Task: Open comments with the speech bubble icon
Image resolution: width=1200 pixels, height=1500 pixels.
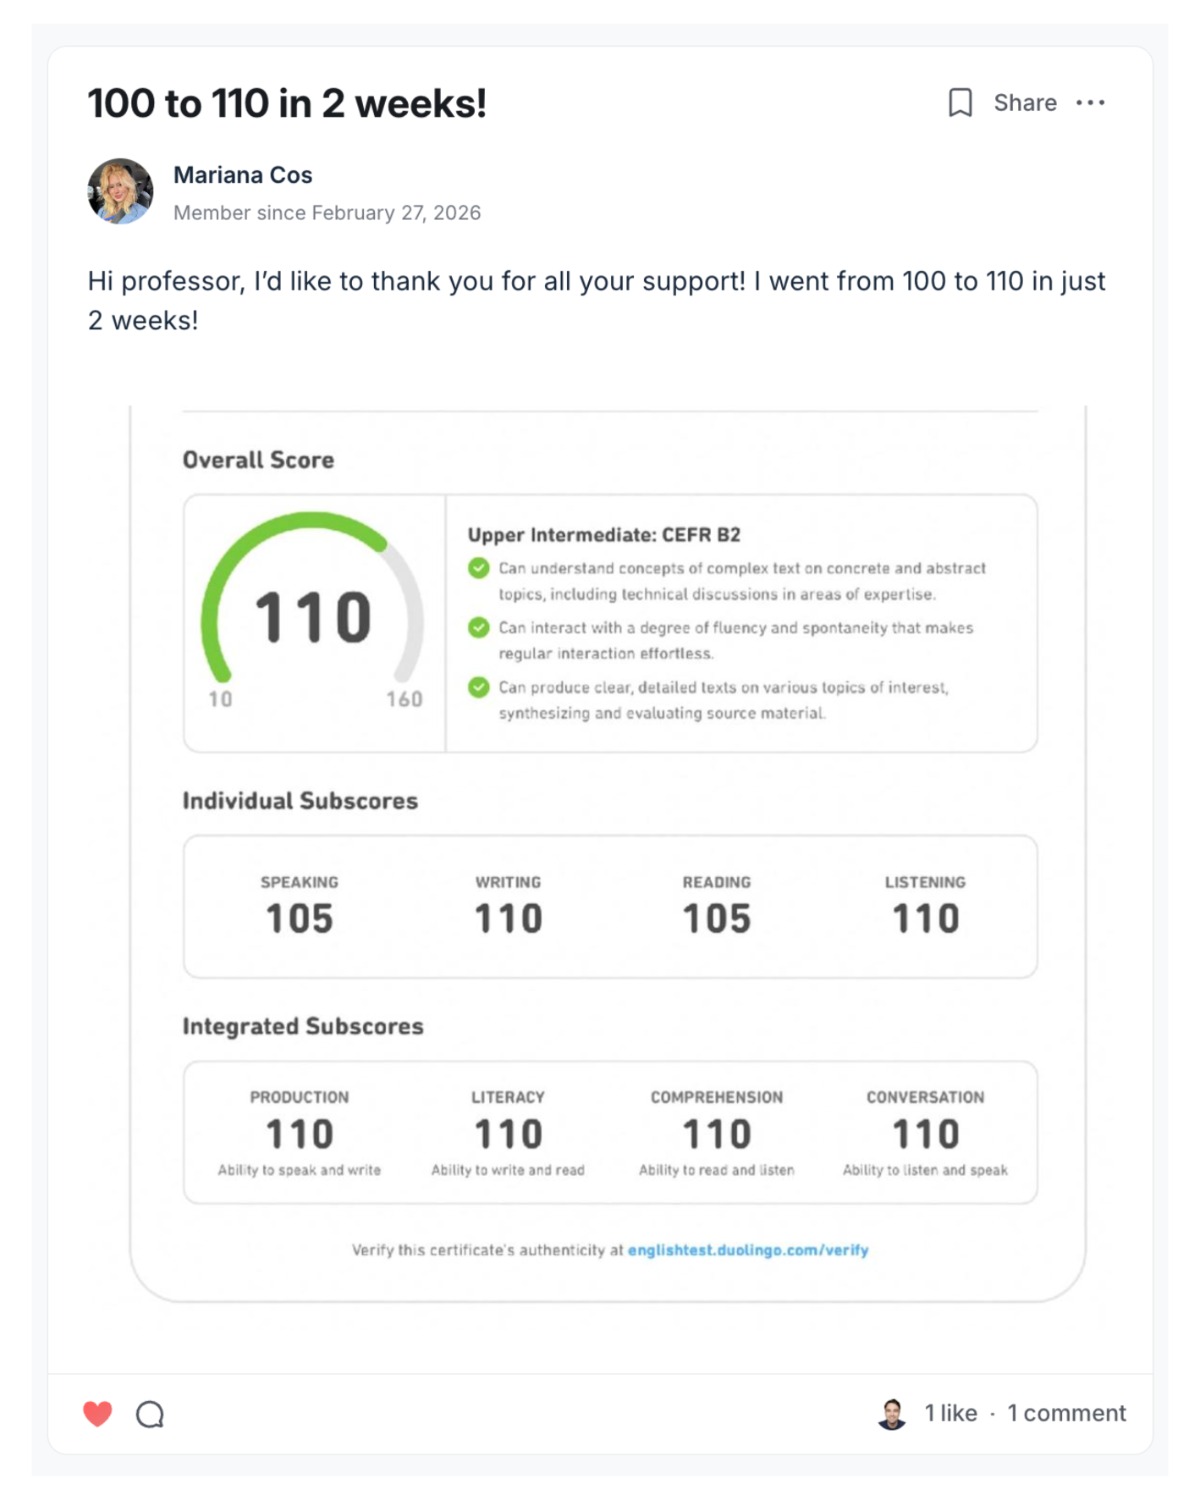Action: [x=150, y=1414]
